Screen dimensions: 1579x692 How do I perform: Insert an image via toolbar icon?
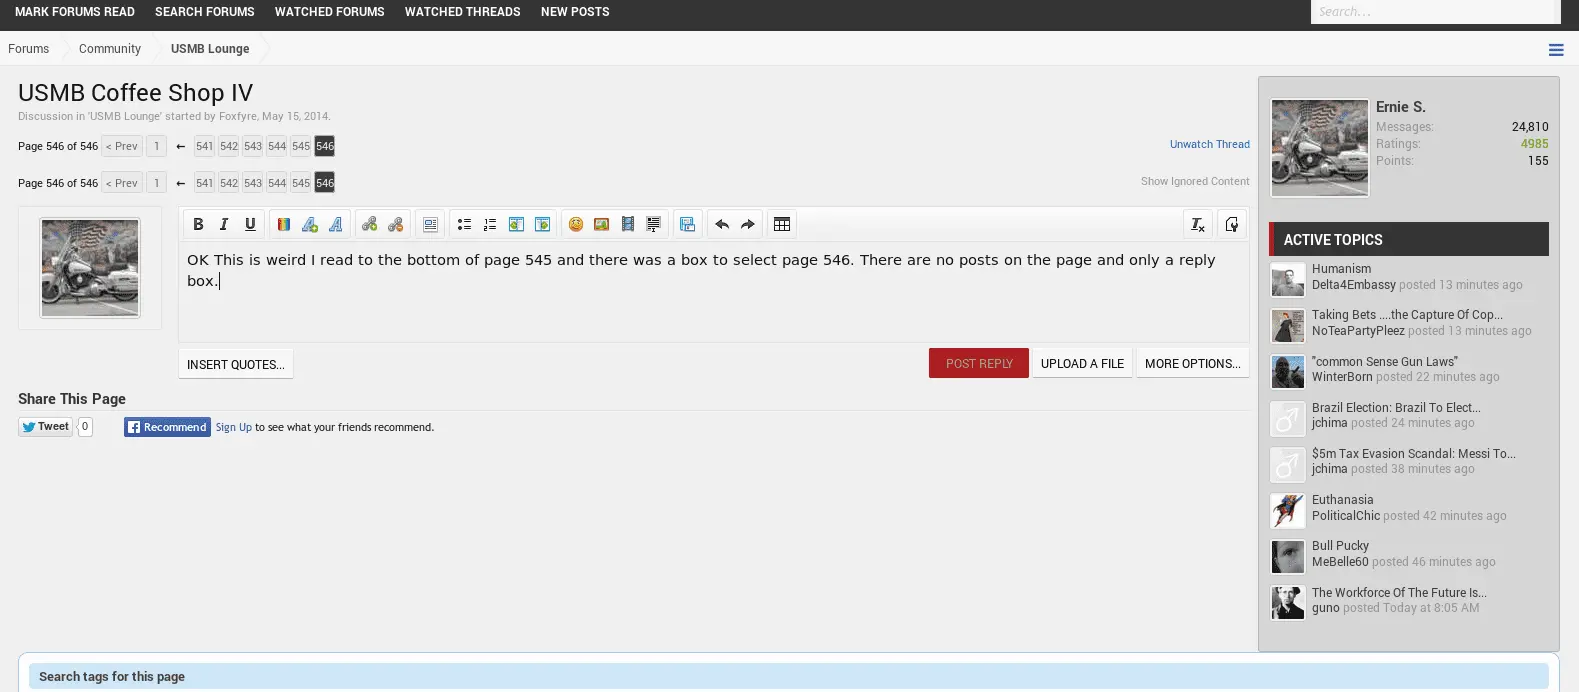click(x=602, y=224)
